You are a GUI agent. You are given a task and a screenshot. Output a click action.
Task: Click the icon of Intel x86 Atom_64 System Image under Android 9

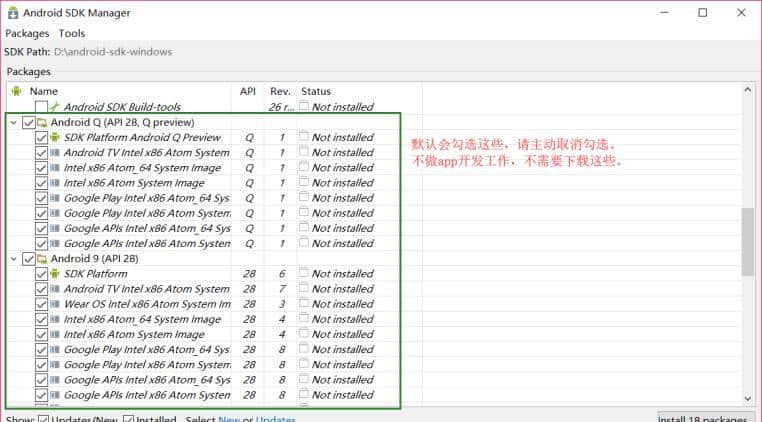point(54,319)
